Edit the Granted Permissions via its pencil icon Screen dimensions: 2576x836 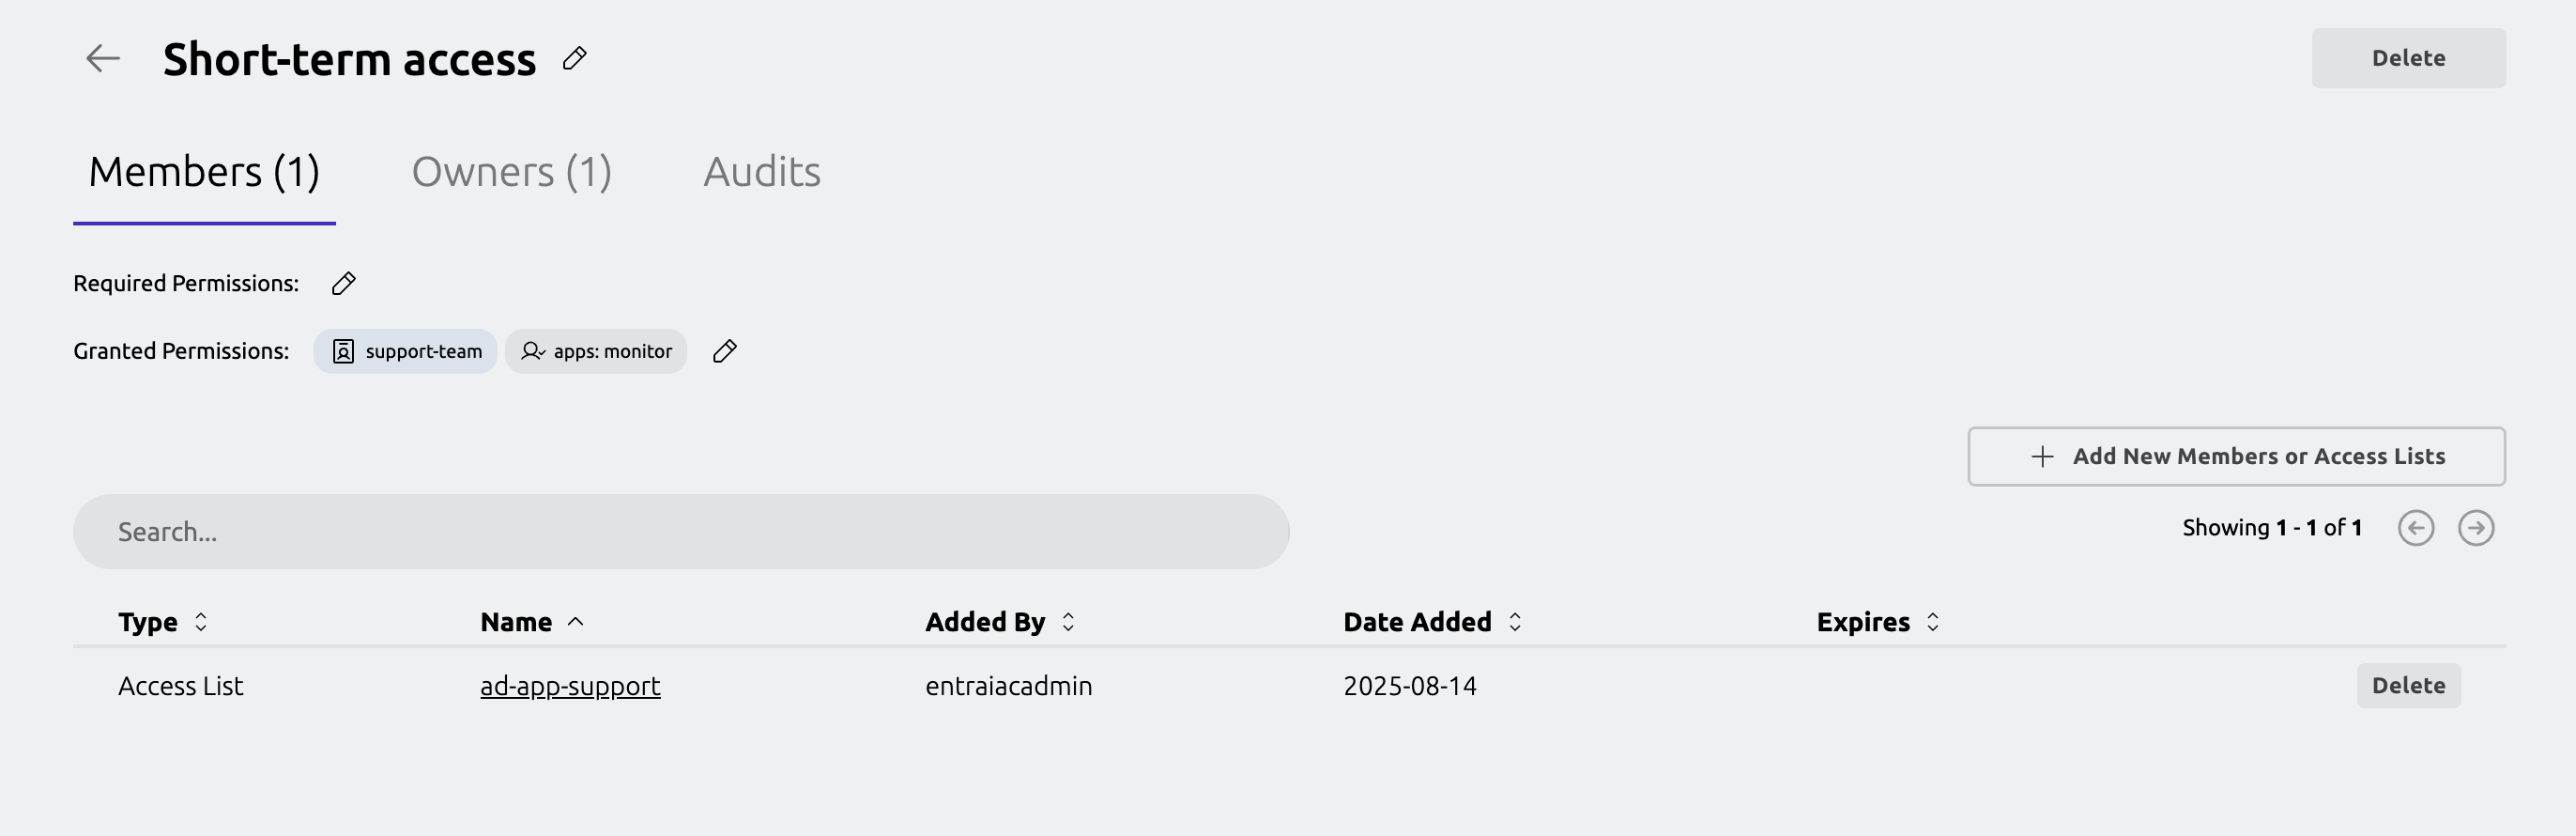point(725,352)
